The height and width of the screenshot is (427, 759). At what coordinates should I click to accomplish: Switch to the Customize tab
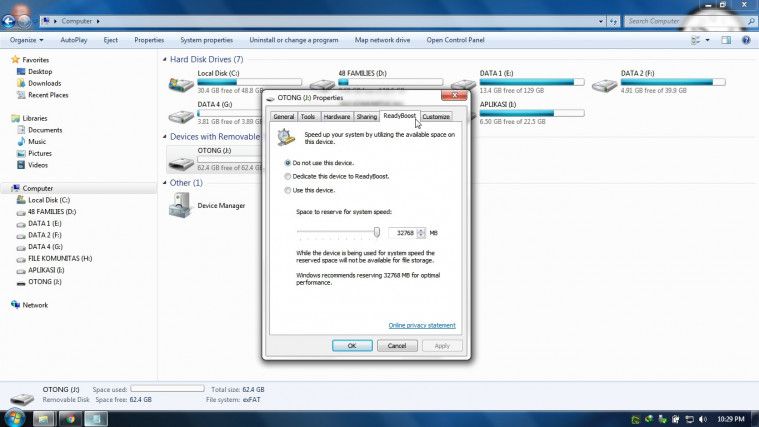(x=436, y=117)
